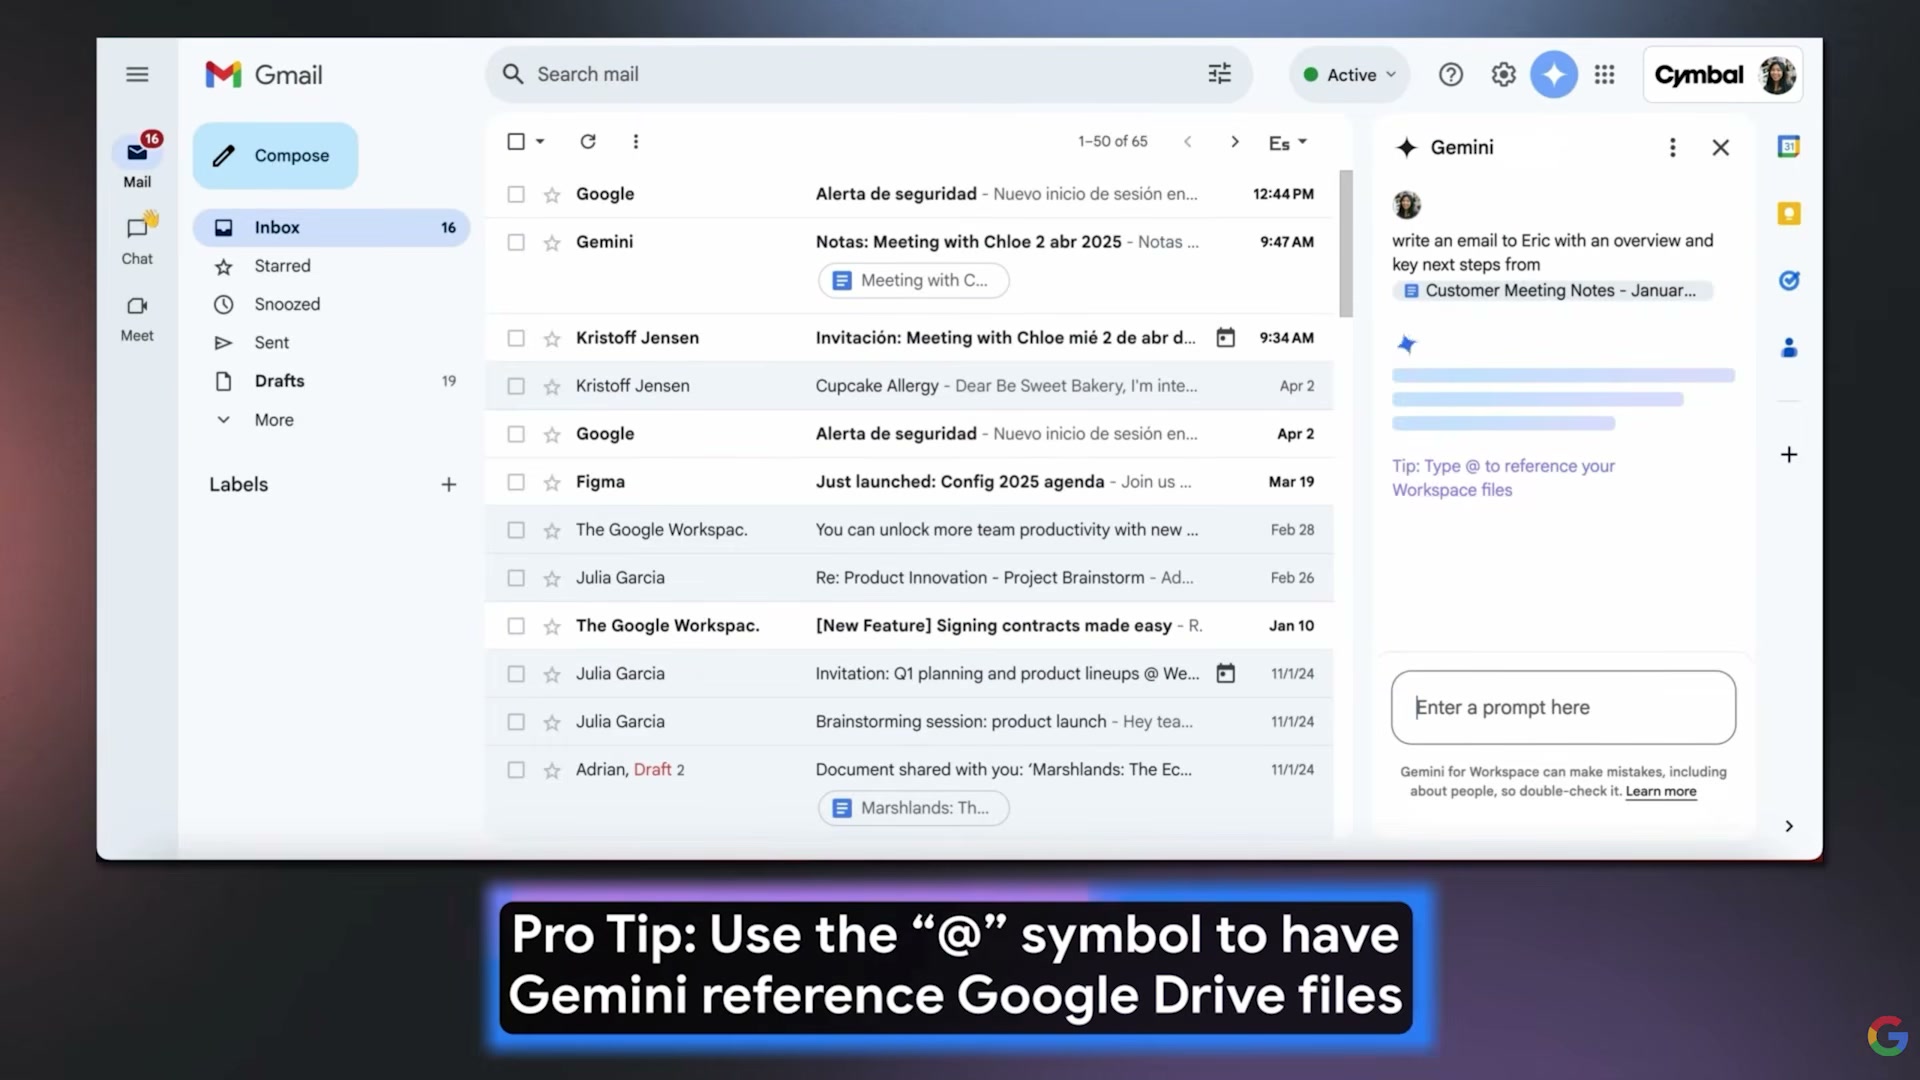The image size is (1920, 1080).
Task: Star the Cupcake Allergy email
Action: (x=552, y=387)
